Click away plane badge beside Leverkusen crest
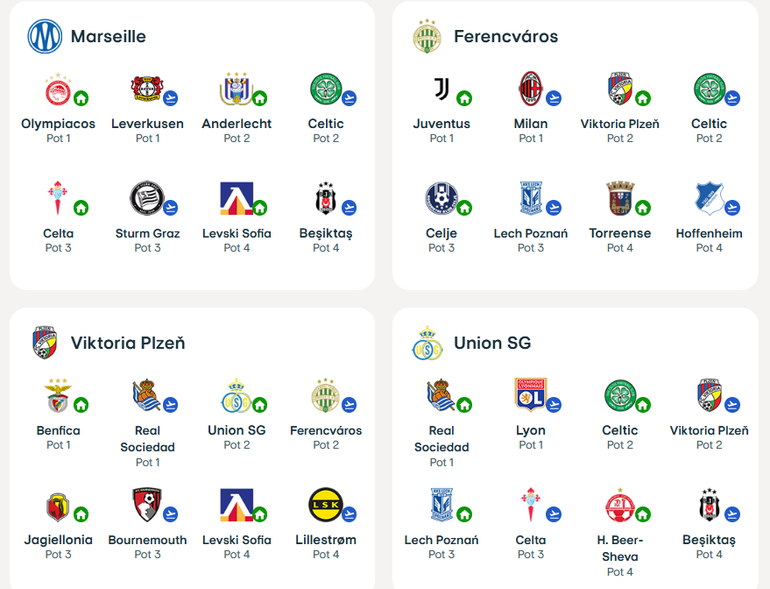770x589 pixels. pos(170,98)
